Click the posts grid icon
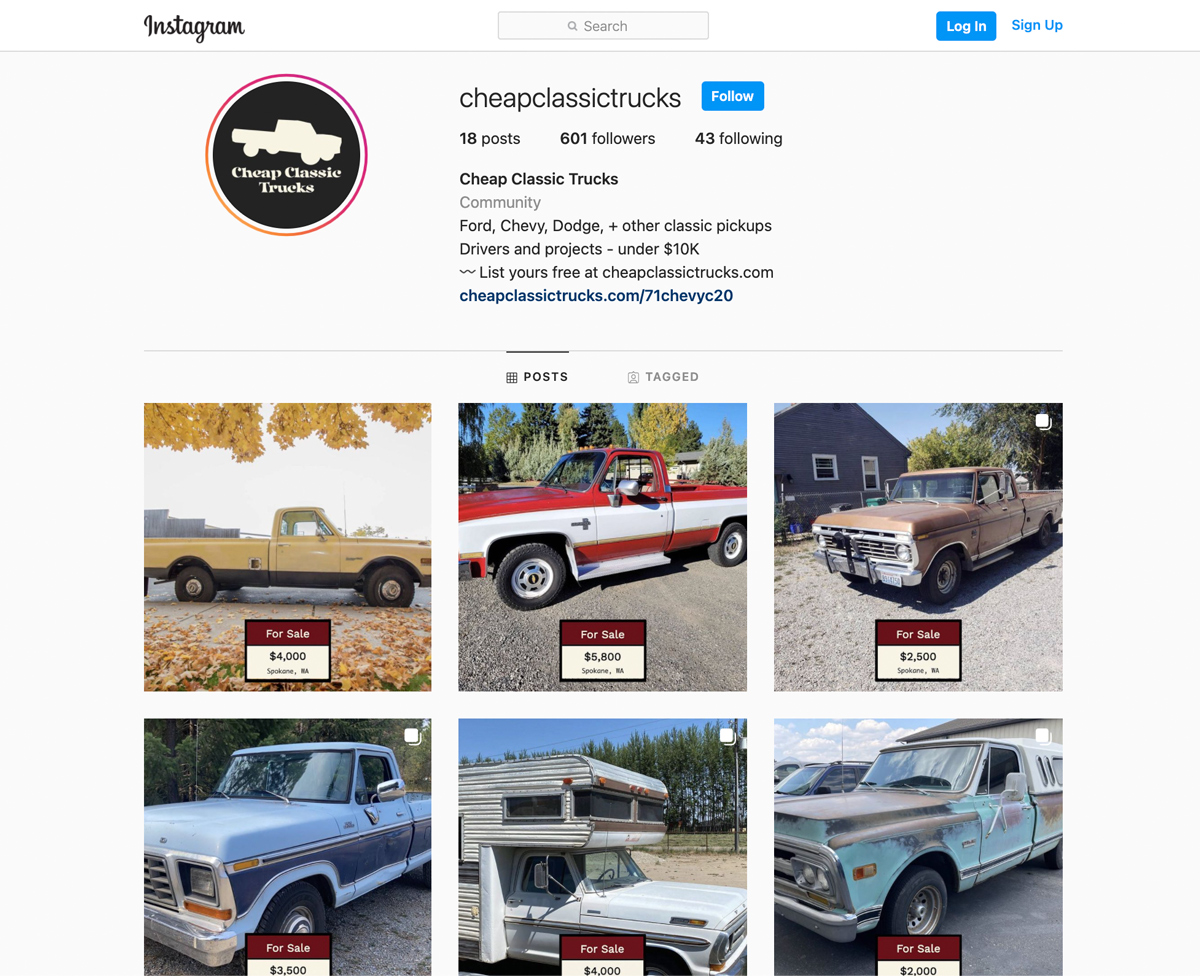 point(512,378)
